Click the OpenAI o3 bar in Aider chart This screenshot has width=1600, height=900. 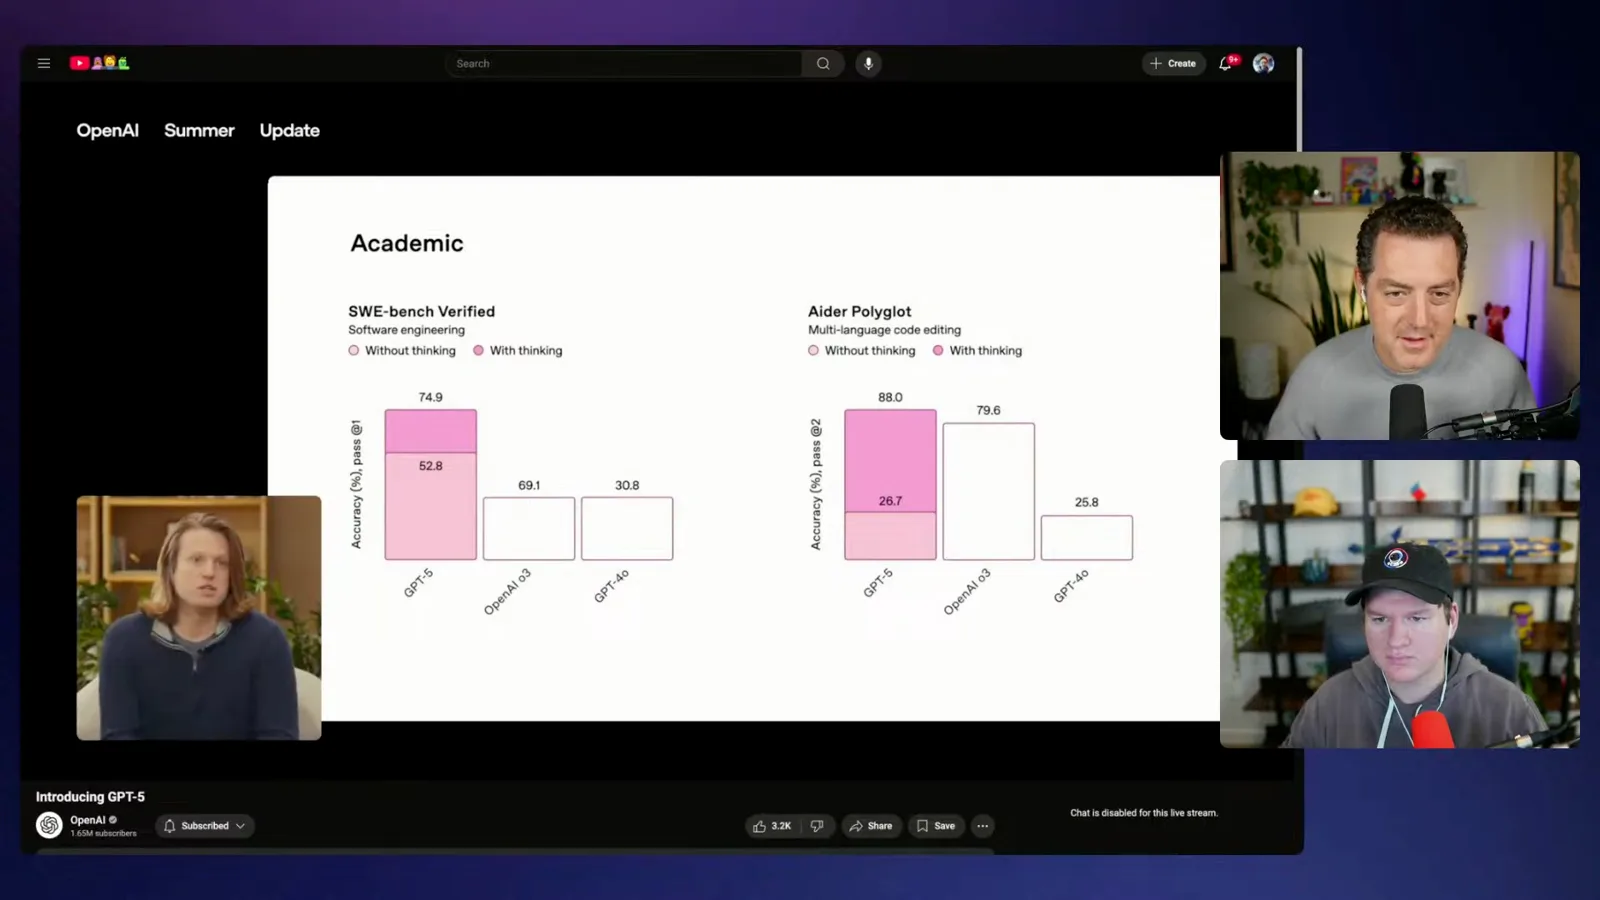(988, 491)
